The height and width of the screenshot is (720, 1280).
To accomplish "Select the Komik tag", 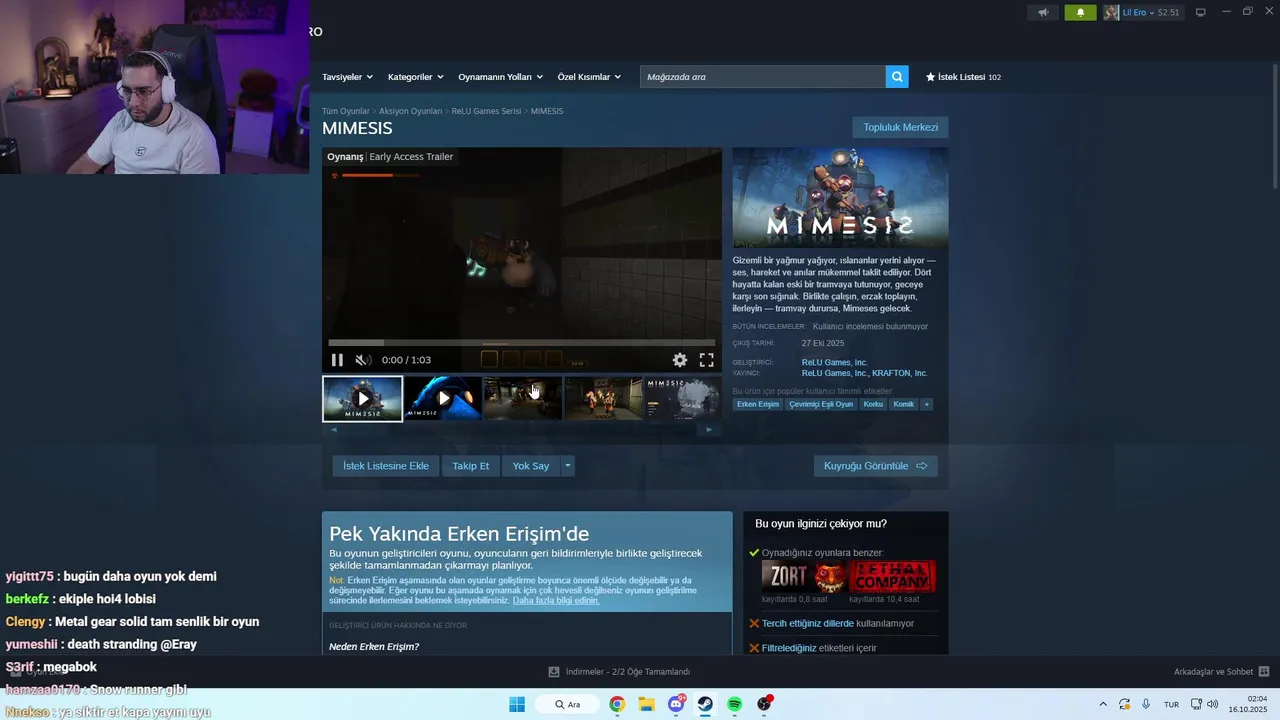I will [903, 404].
